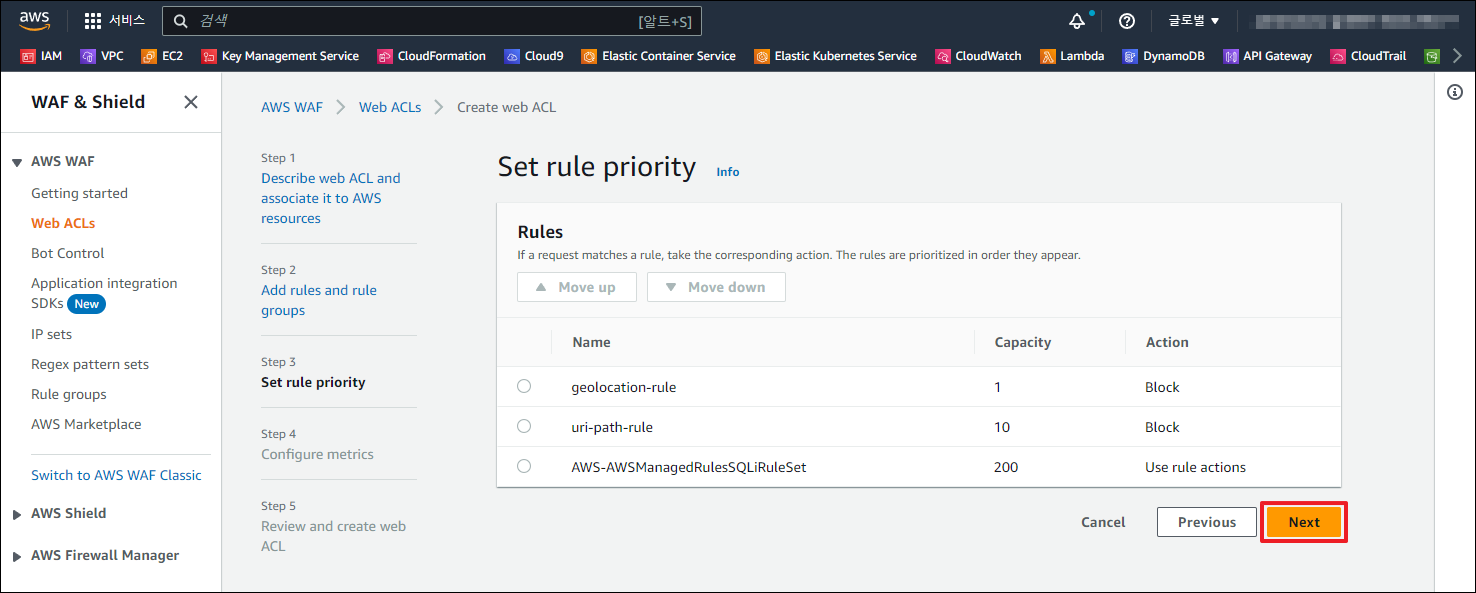The height and width of the screenshot is (593, 1476).
Task: Expand the AWS Shield section
Action: (x=17, y=514)
